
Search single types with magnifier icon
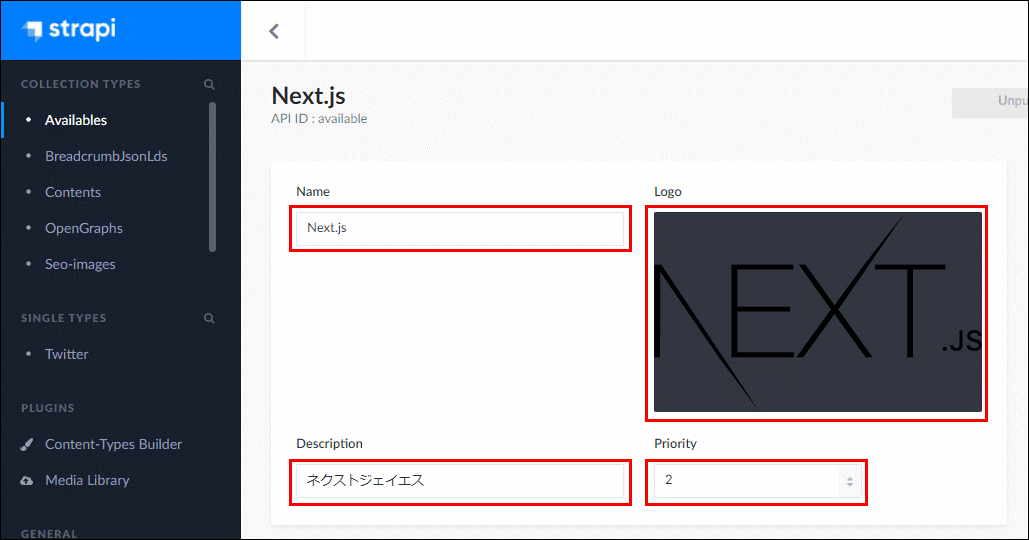209,318
